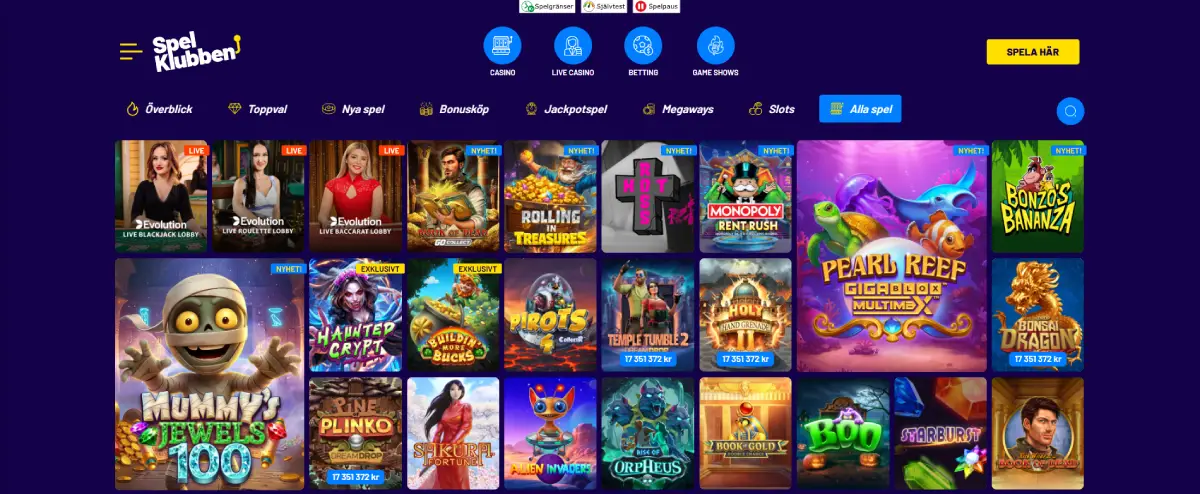Open the Evolution Live Blackjack Lobby tile

[162, 196]
